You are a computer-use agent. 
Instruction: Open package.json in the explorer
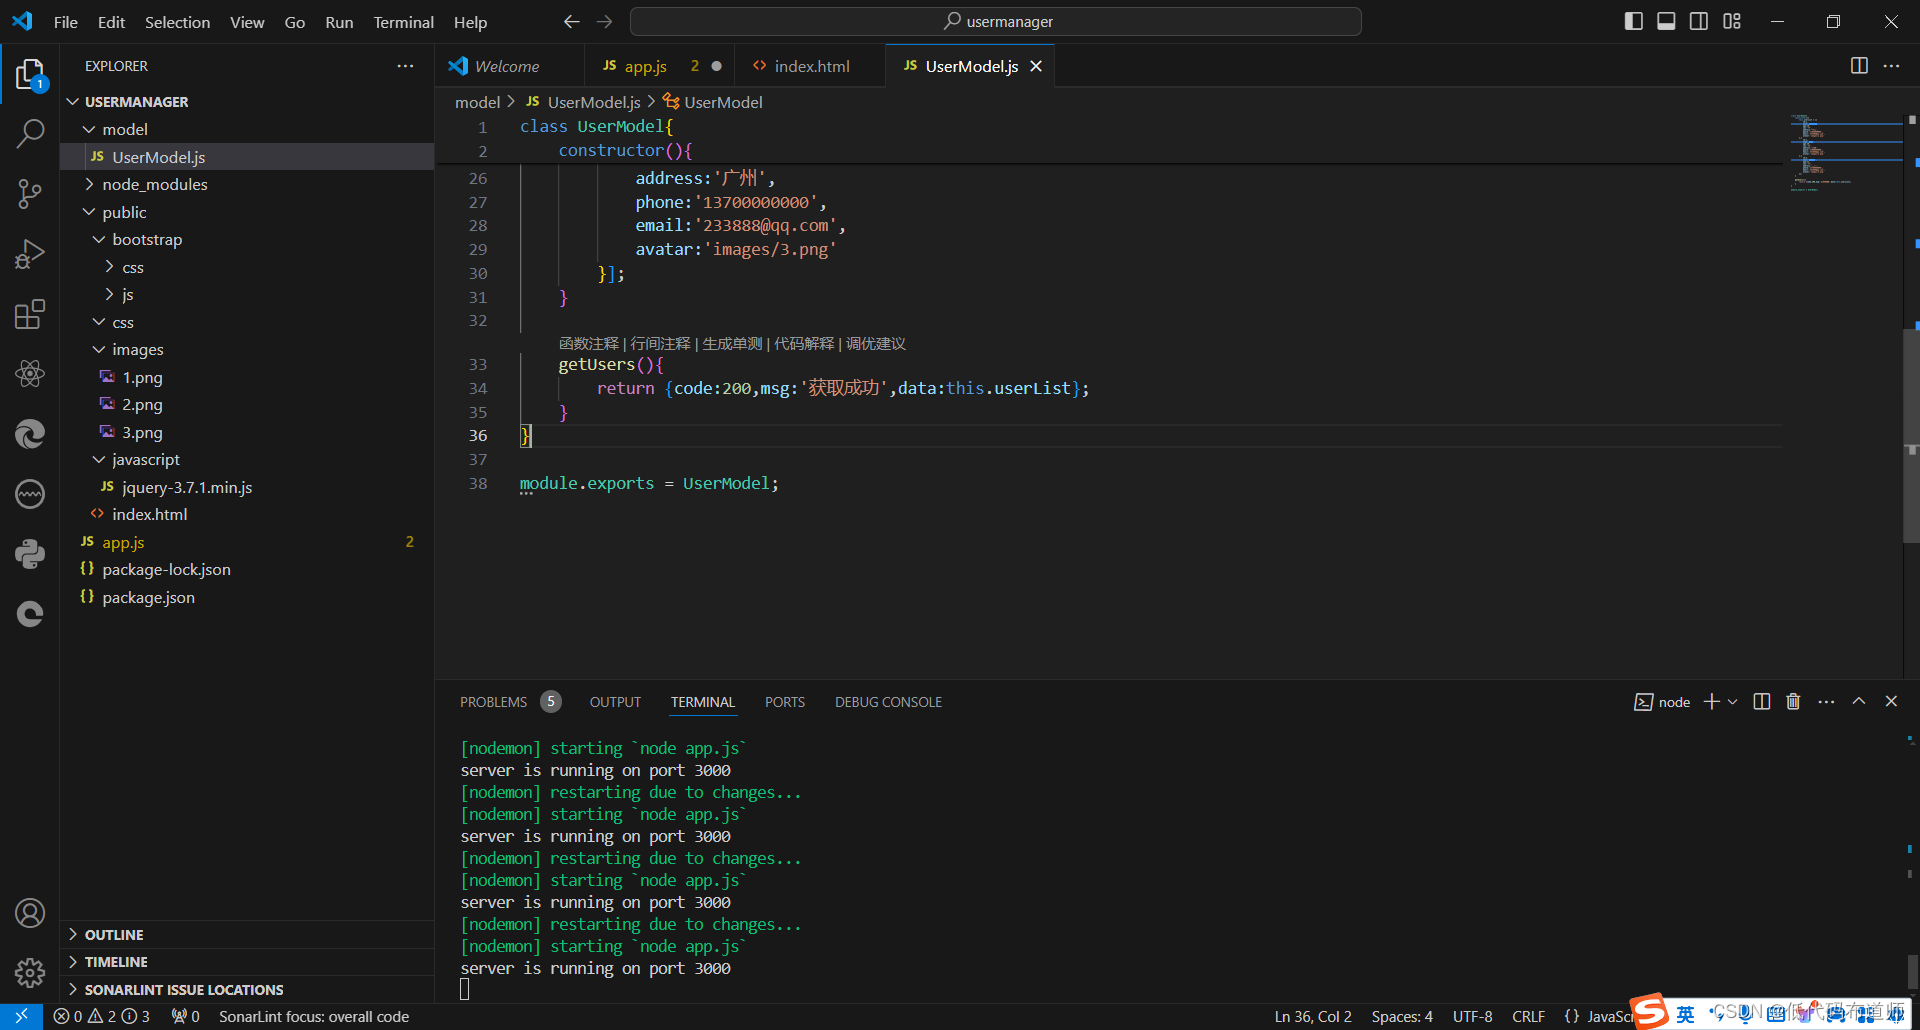tap(247, 597)
